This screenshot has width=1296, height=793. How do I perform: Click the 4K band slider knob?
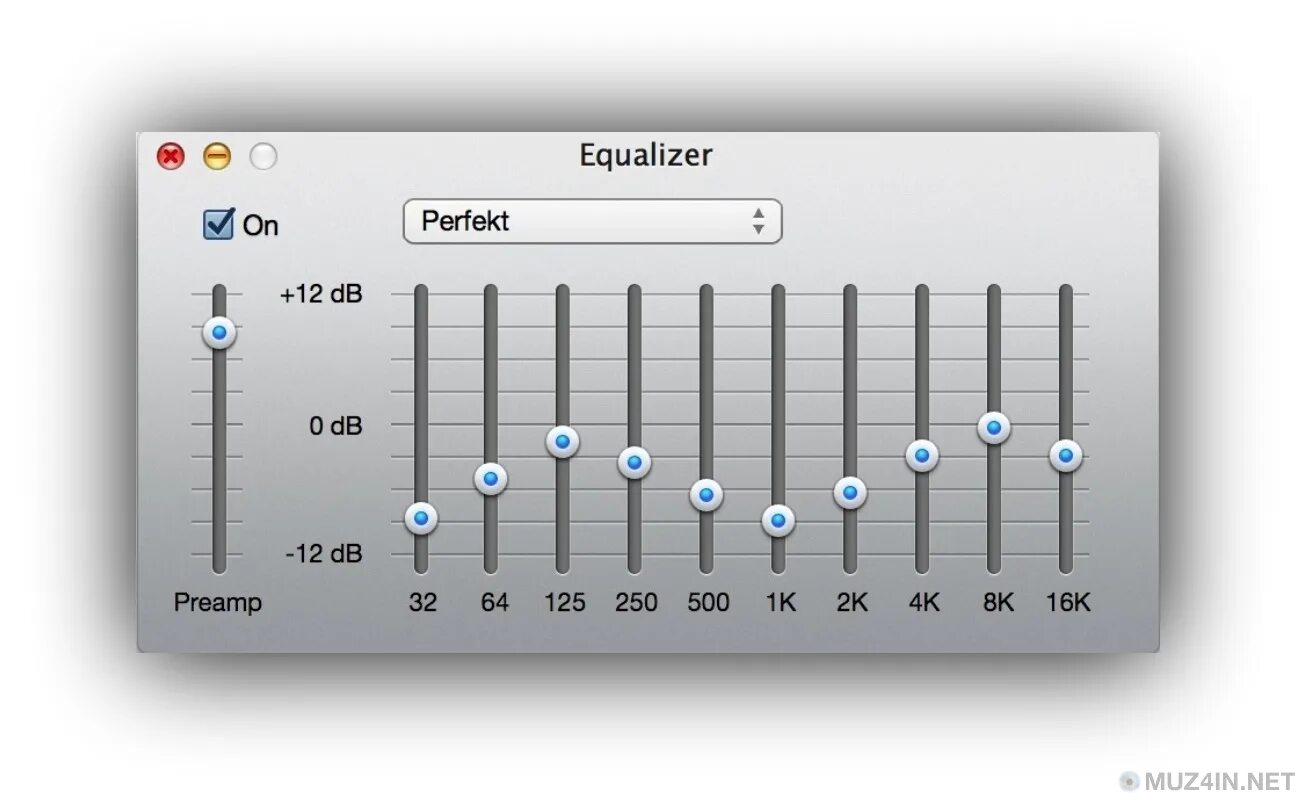coord(922,456)
